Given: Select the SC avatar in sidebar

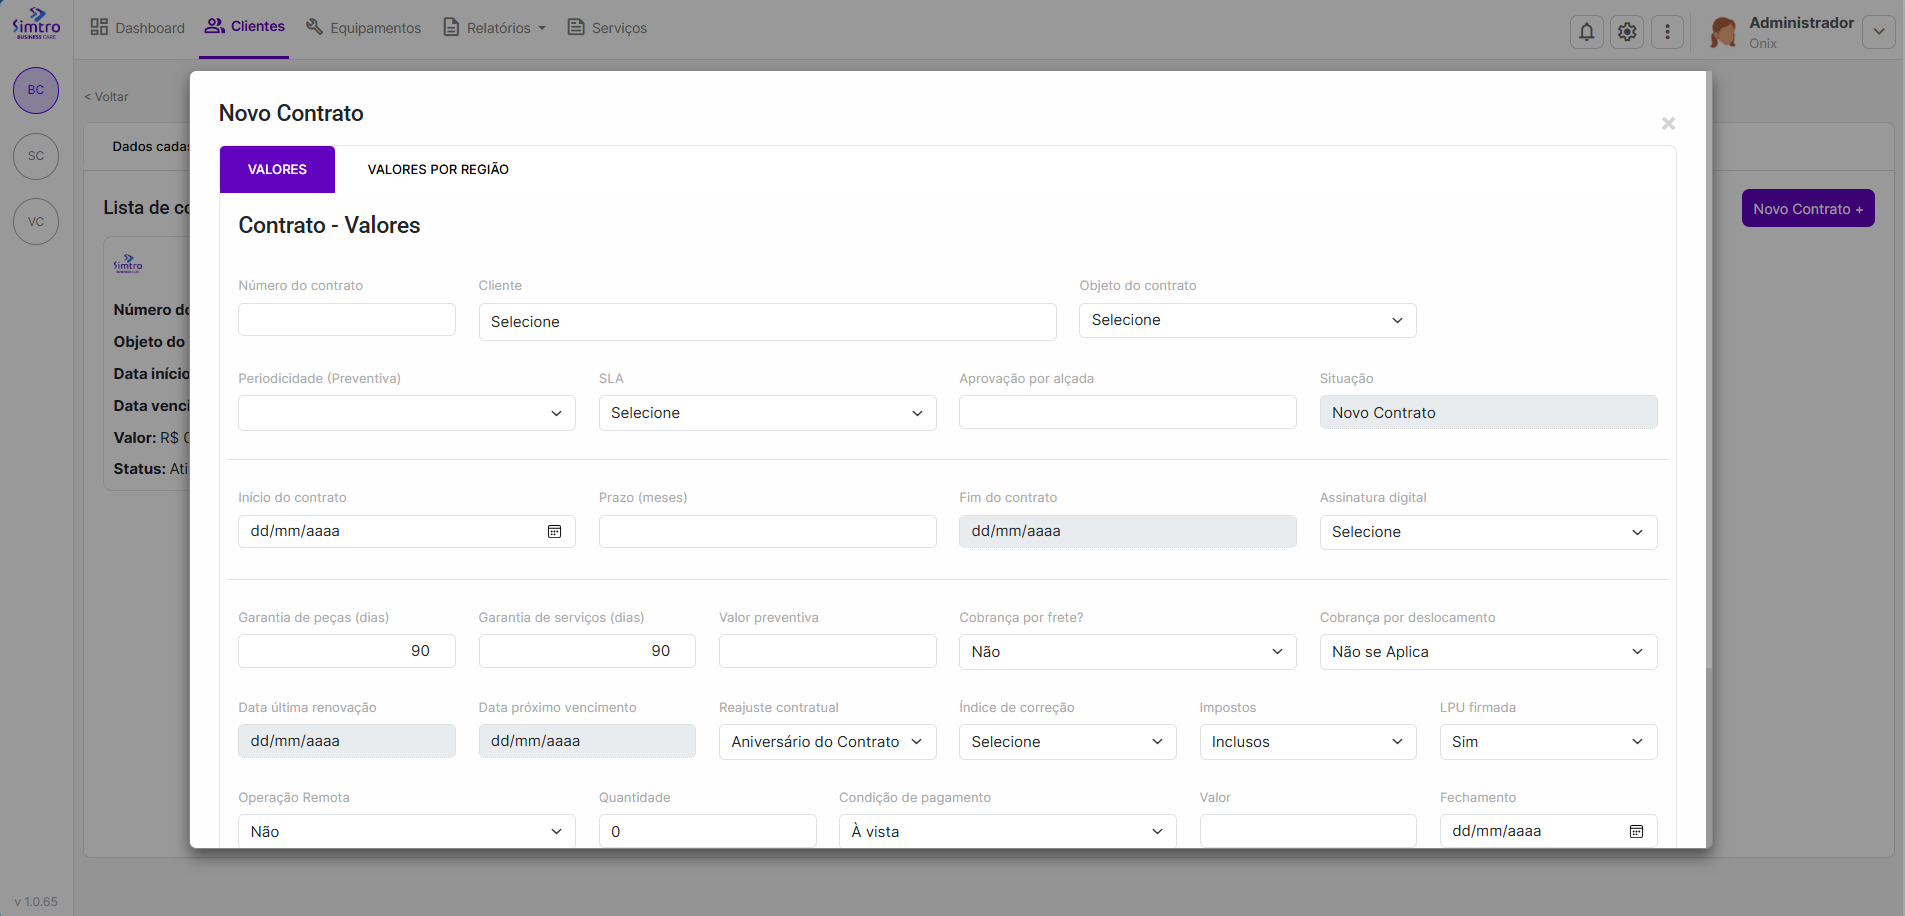Looking at the screenshot, I should pos(36,156).
